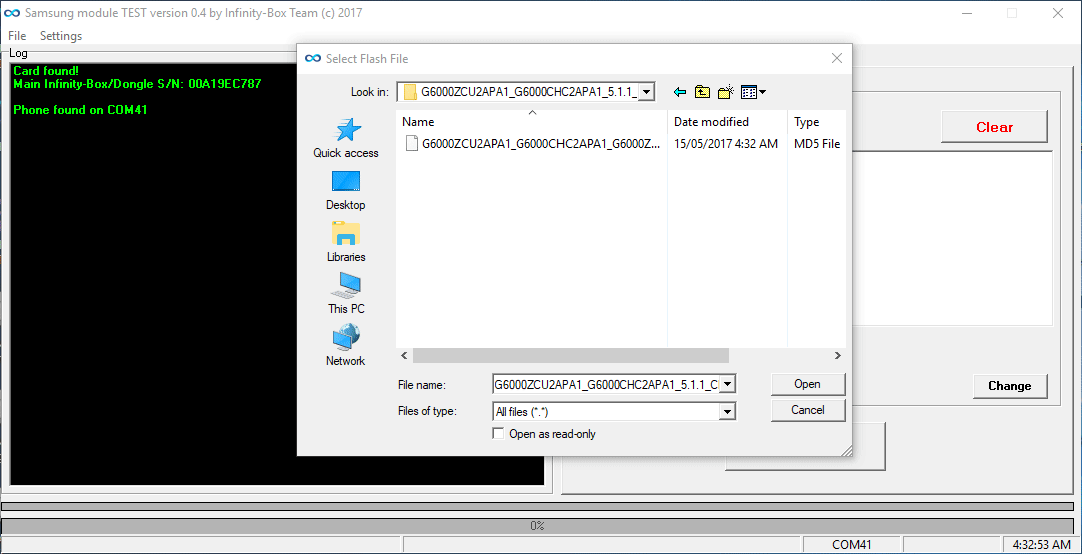This screenshot has height=554, width=1082.
Task: Click the 15/05/2017 4:32 AM date cell
Action: (725, 144)
